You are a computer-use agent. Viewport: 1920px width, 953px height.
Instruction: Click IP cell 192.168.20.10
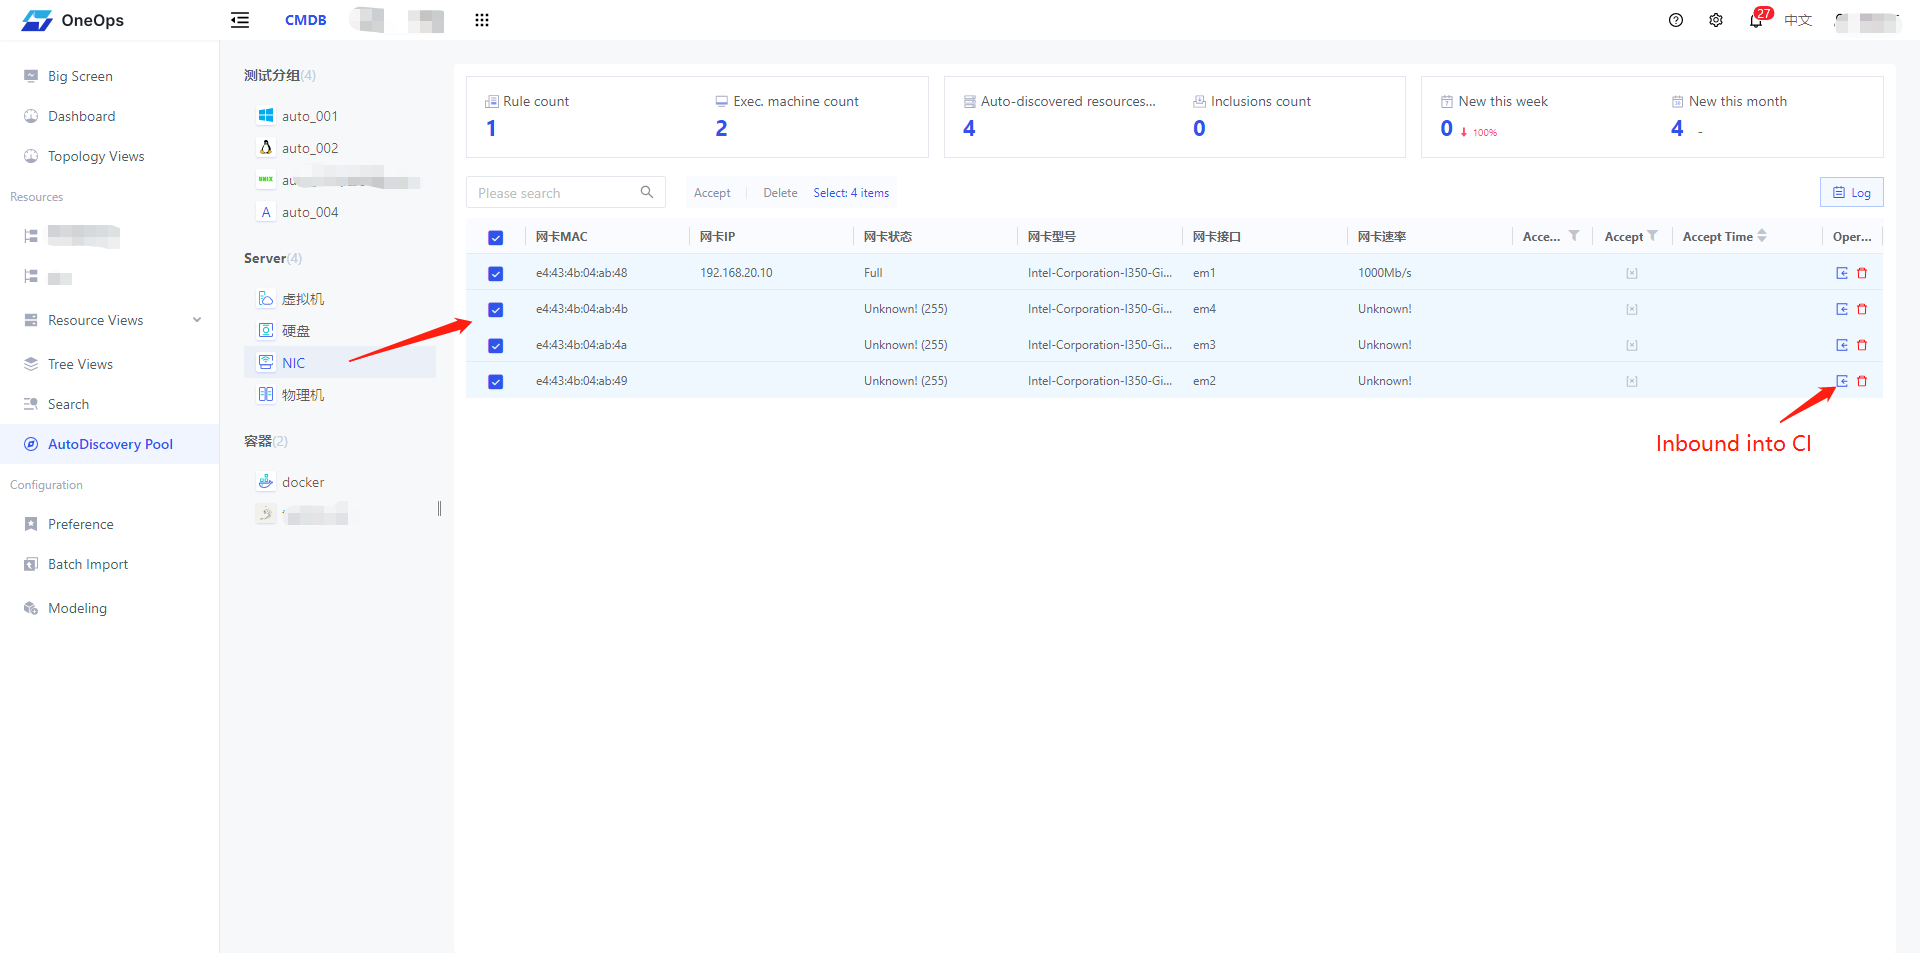736,273
